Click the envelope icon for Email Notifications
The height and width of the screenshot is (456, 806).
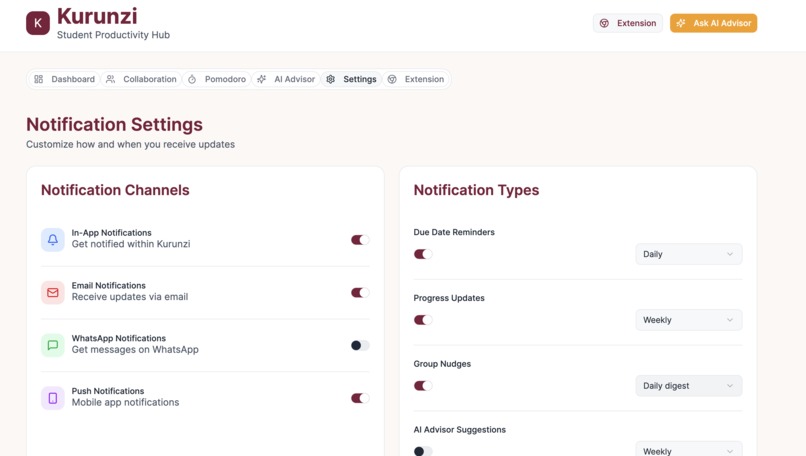tap(53, 293)
